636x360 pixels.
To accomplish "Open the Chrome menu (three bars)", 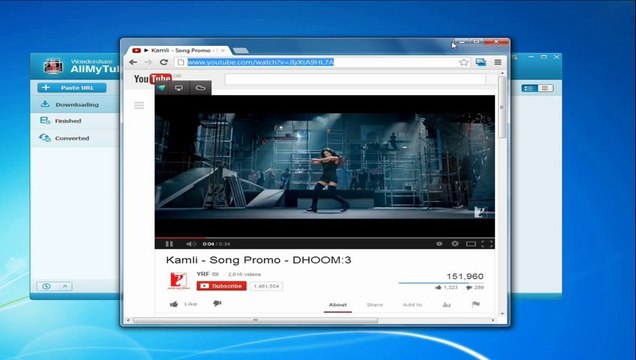I will (x=498, y=62).
